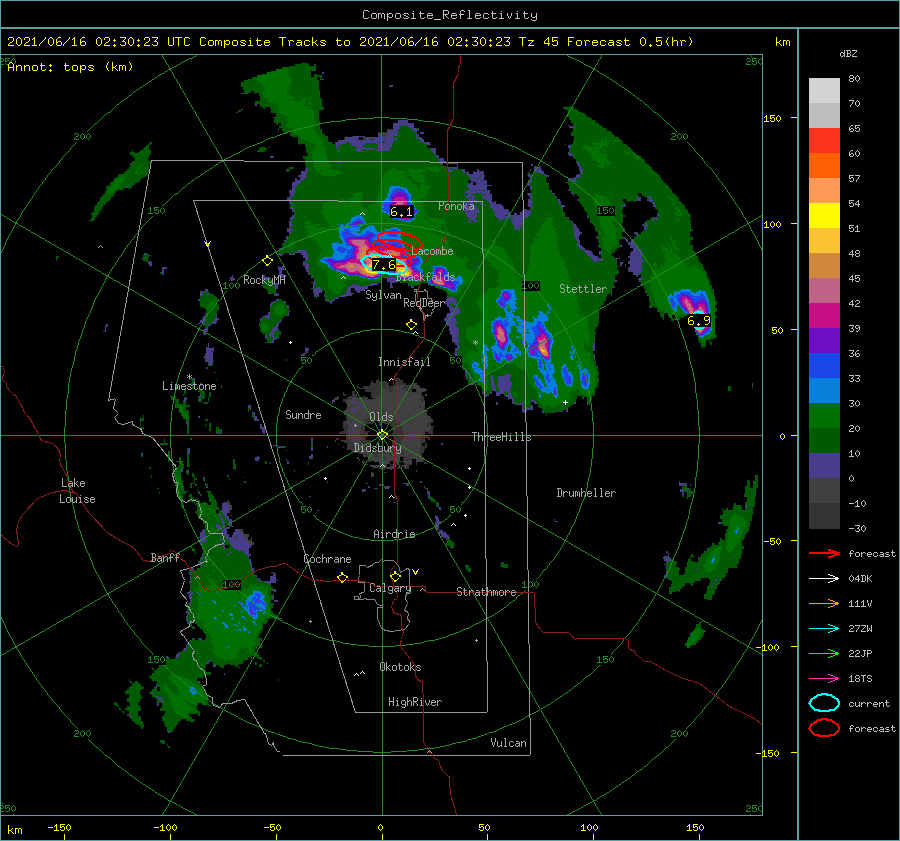This screenshot has height=841, width=900.
Task: Select the magenta 42-39 dBZ color band
Action: 824,316
